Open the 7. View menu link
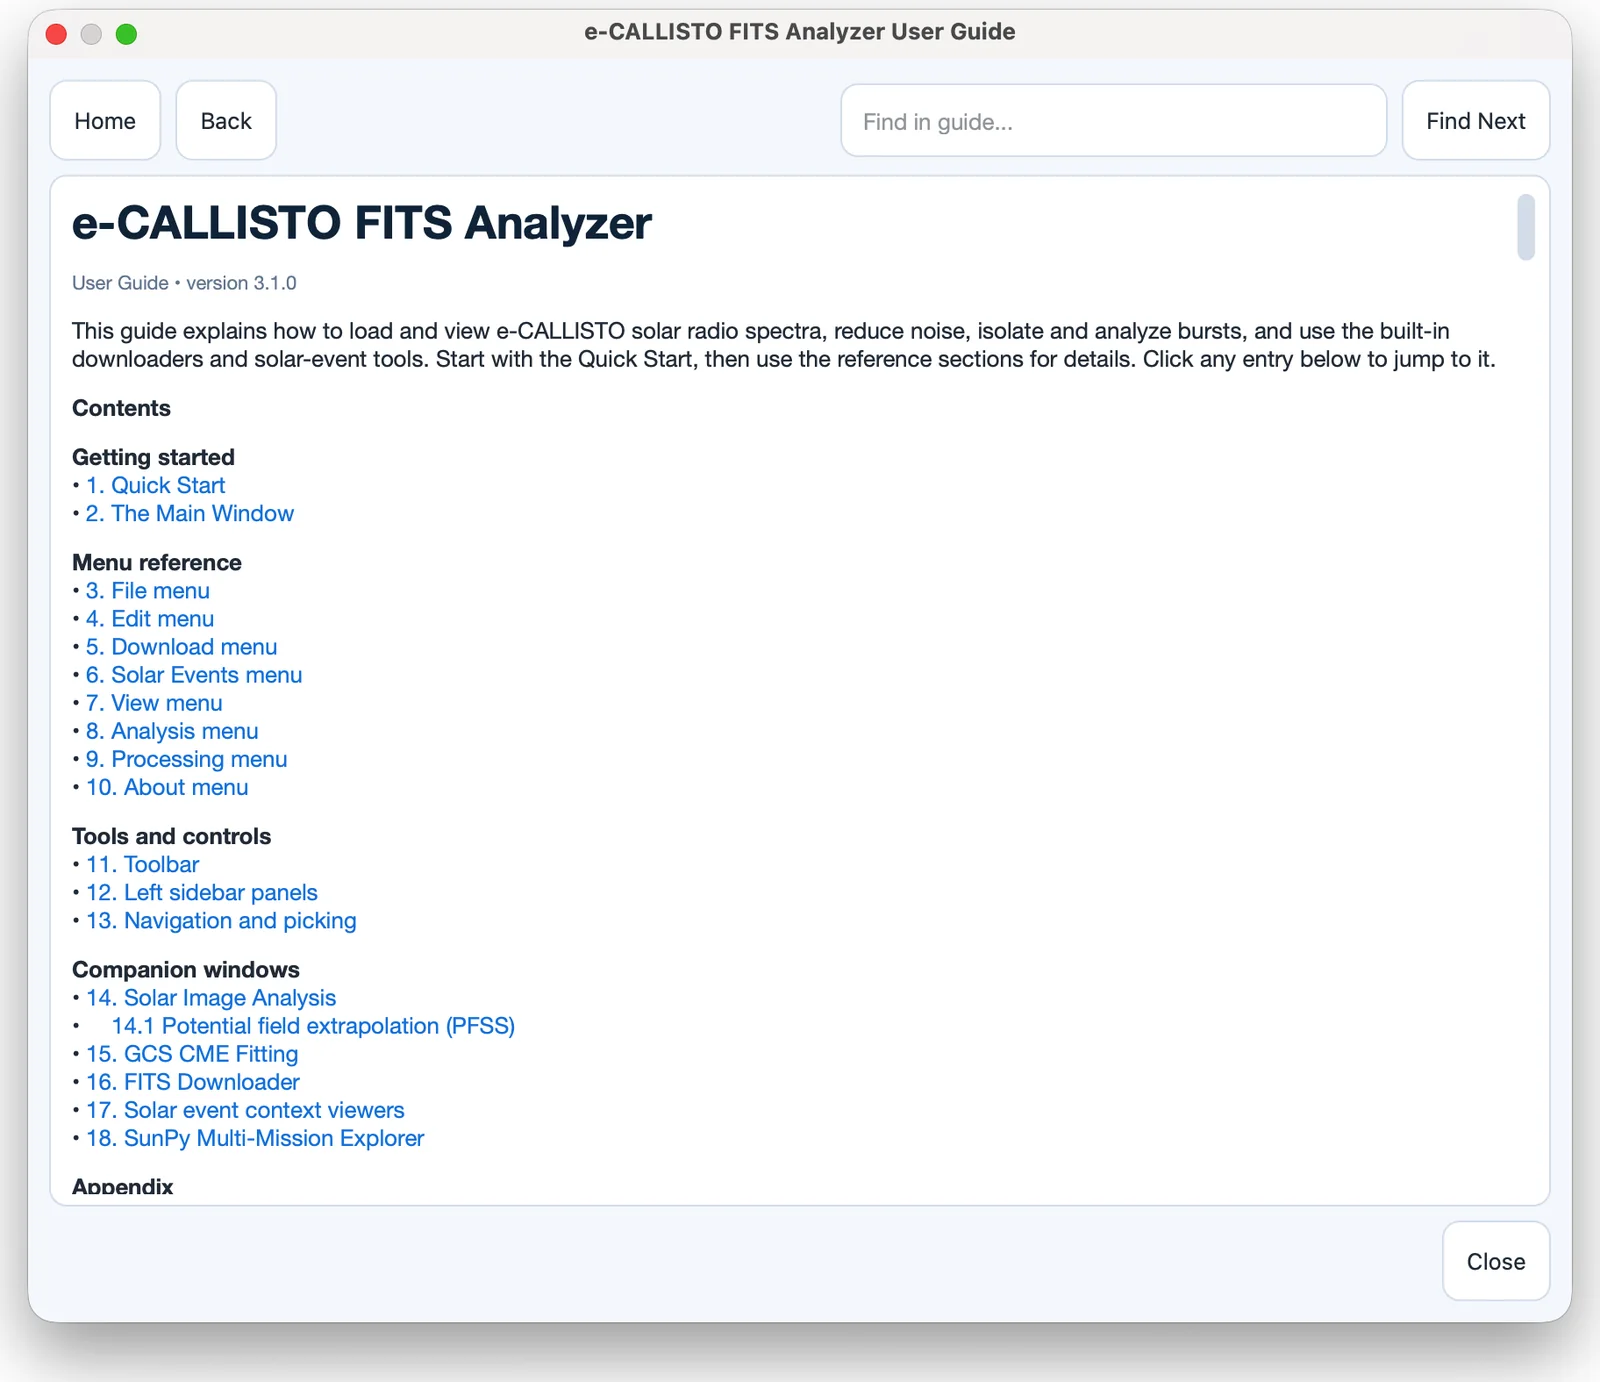This screenshot has height=1382, width=1600. (154, 703)
